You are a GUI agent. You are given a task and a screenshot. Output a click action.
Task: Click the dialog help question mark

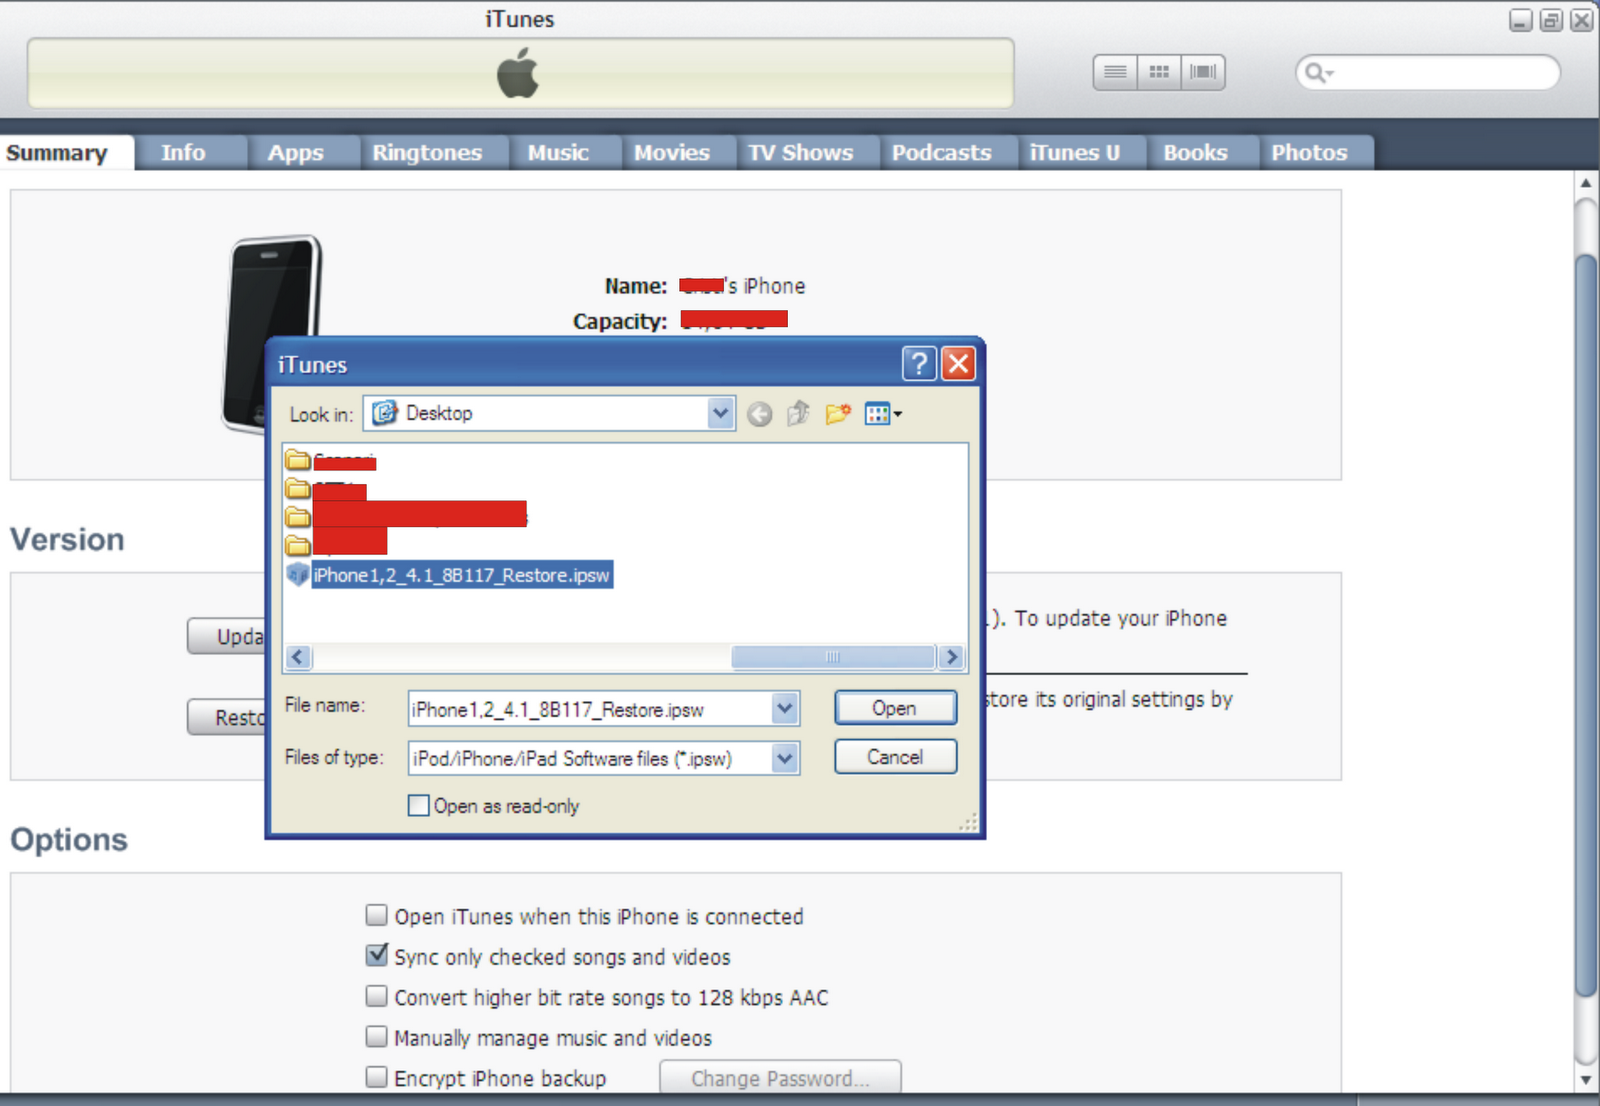(x=918, y=364)
